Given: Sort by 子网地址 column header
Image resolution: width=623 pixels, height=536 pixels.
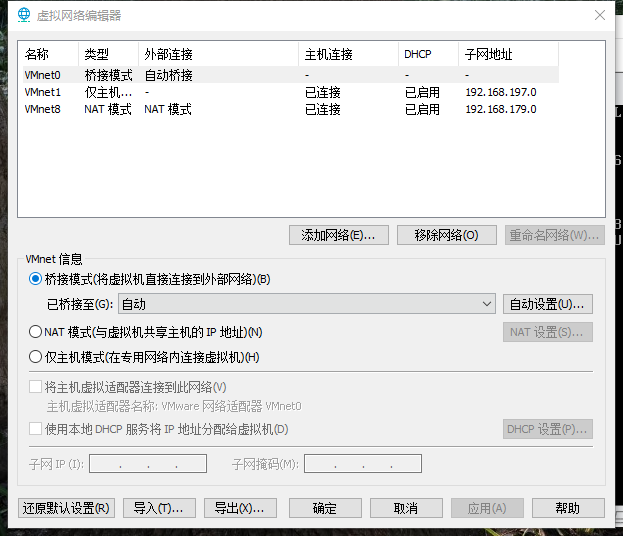Looking at the screenshot, I should click(509, 54).
